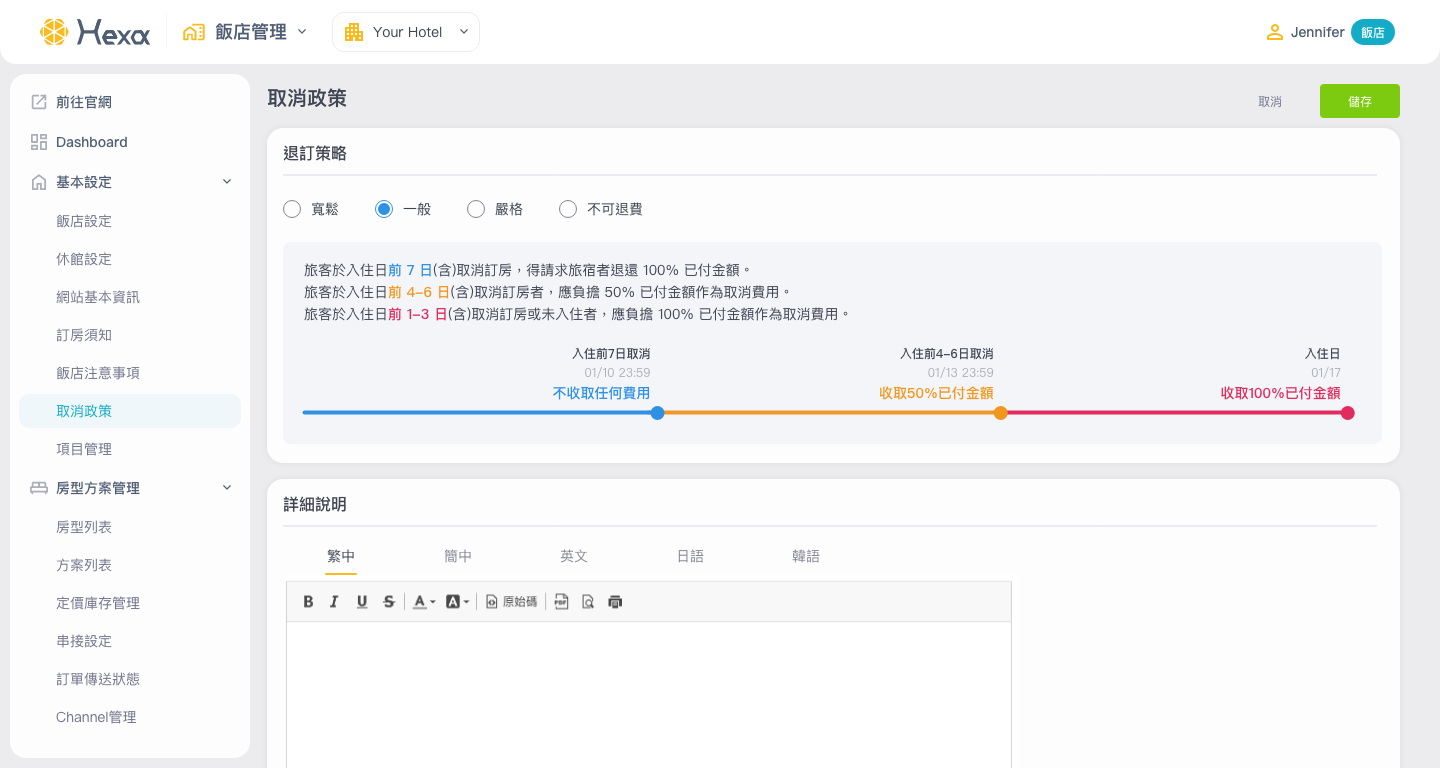Click the underline formatting icon
The image size is (1440, 768).
tap(362, 602)
